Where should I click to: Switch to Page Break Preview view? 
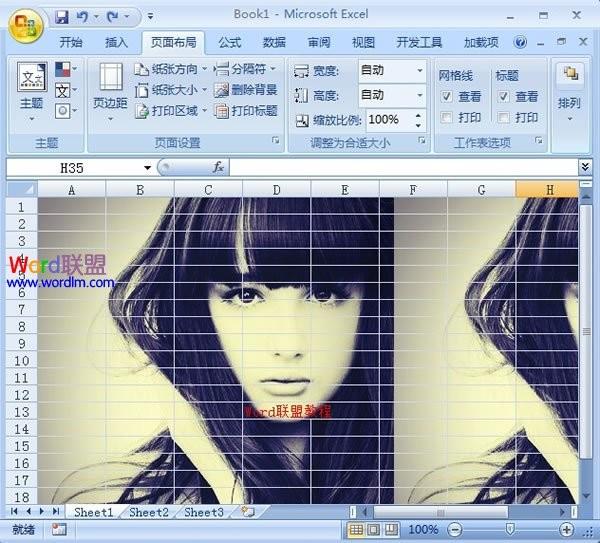click(391, 530)
